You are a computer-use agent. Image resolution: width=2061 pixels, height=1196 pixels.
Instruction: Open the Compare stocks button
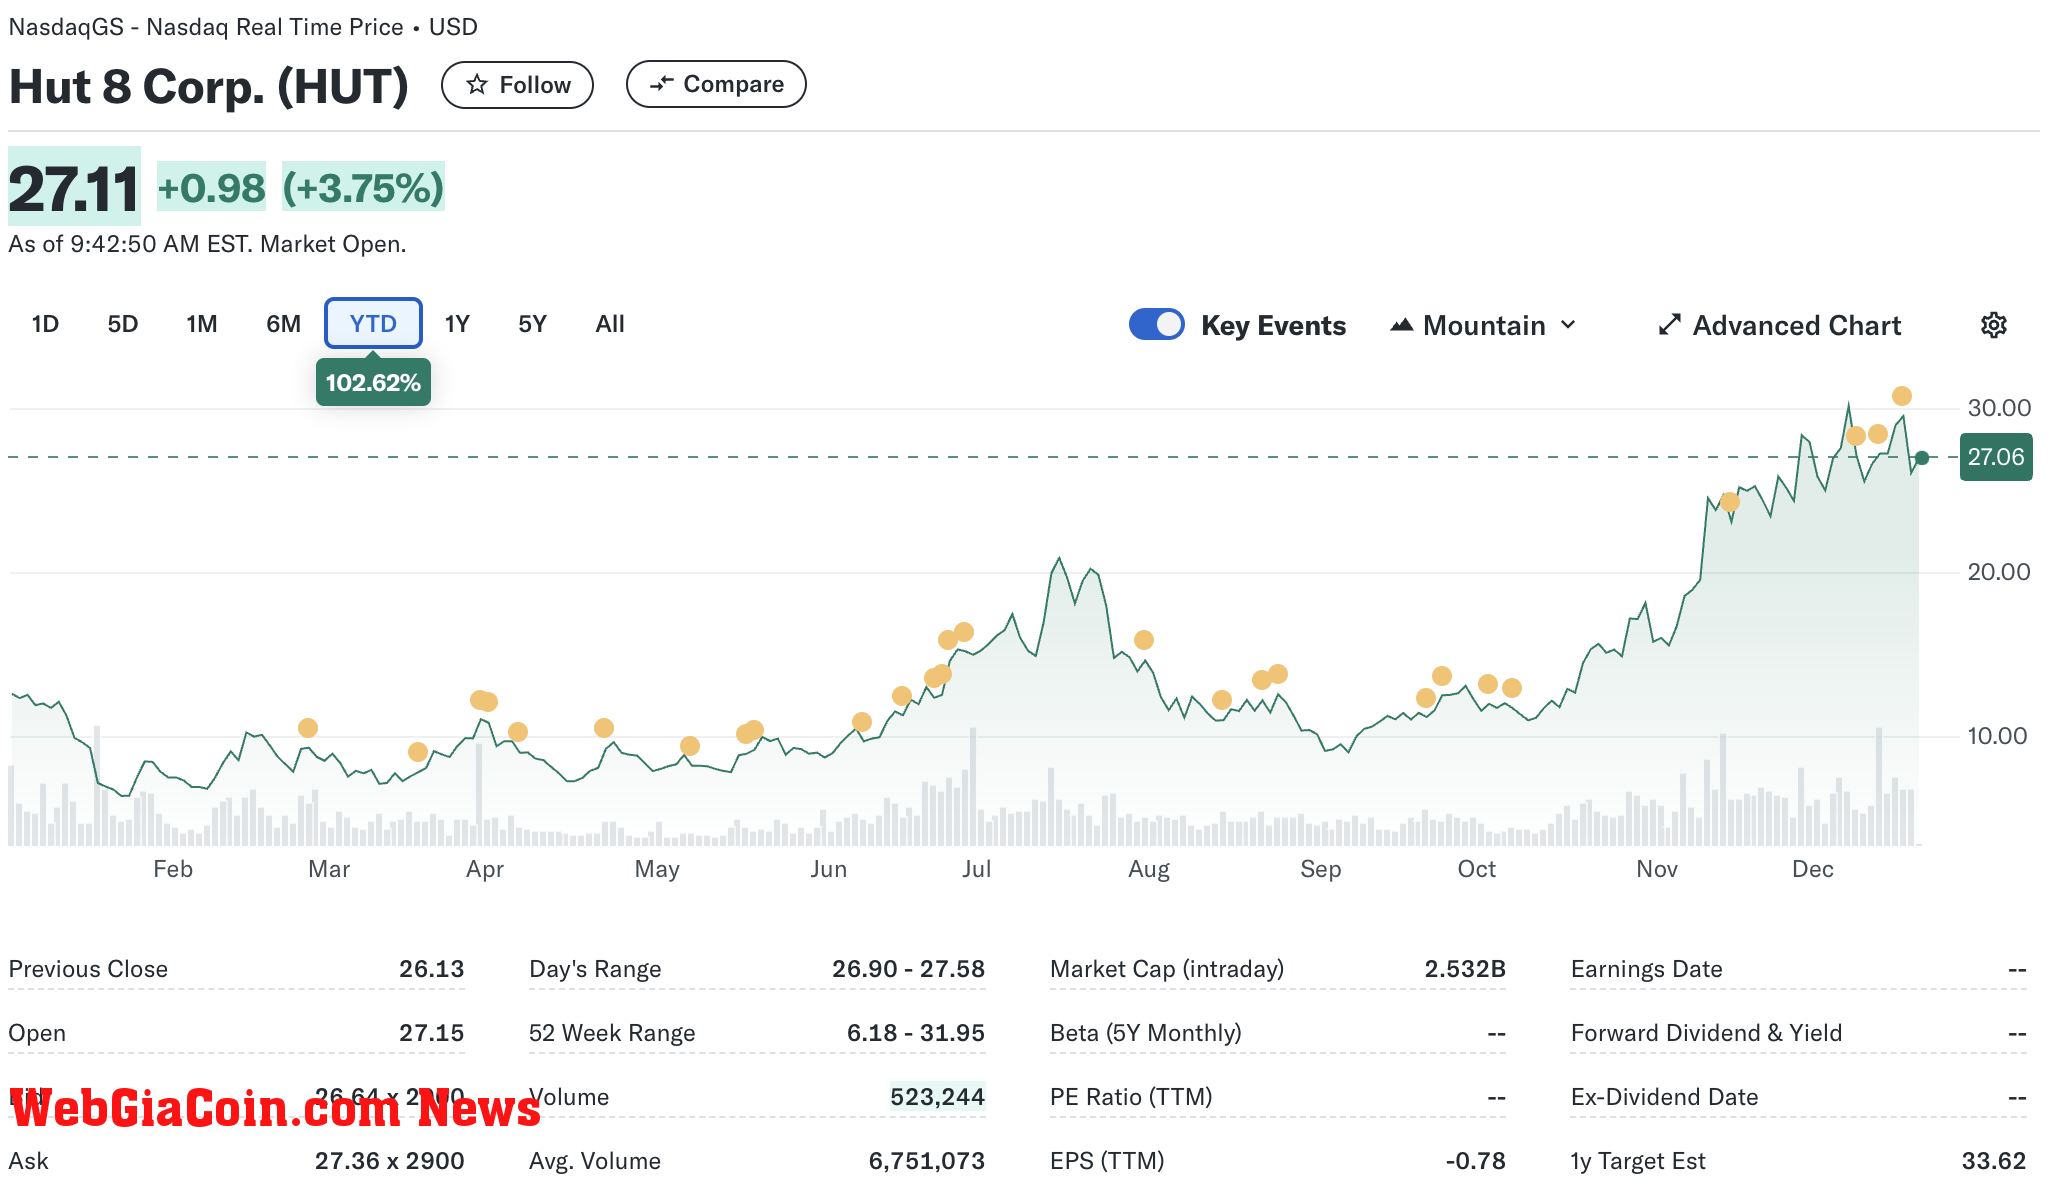716,84
